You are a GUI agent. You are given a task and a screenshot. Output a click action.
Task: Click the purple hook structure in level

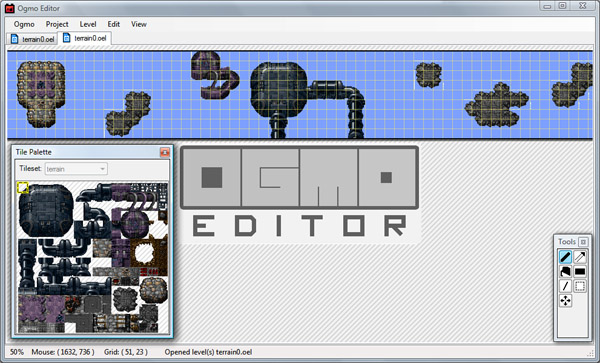[x=215, y=75]
